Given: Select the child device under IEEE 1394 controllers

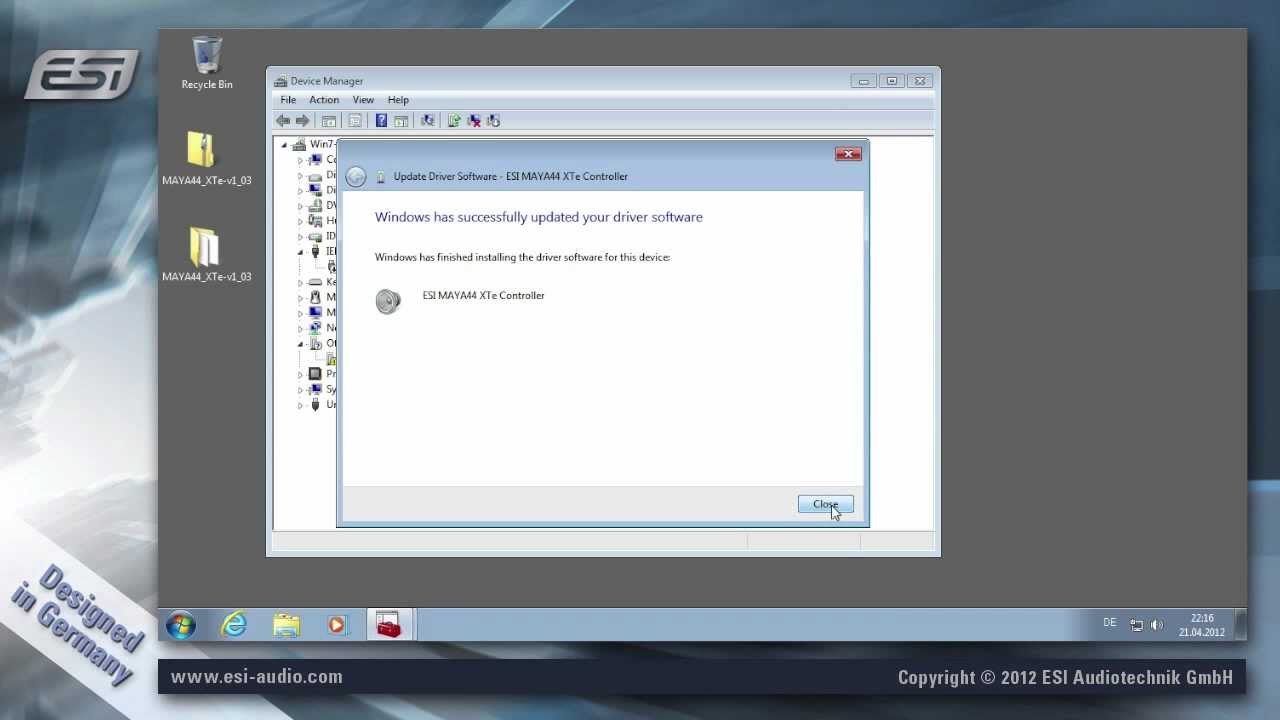Looking at the screenshot, I should click(x=332, y=267).
